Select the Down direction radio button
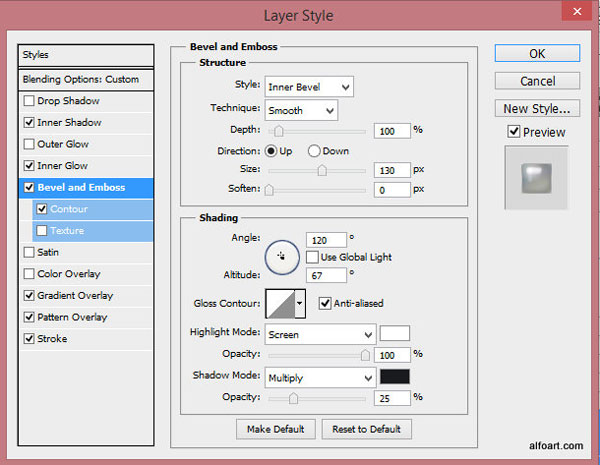Screen dimensions: 600x465 314,151
